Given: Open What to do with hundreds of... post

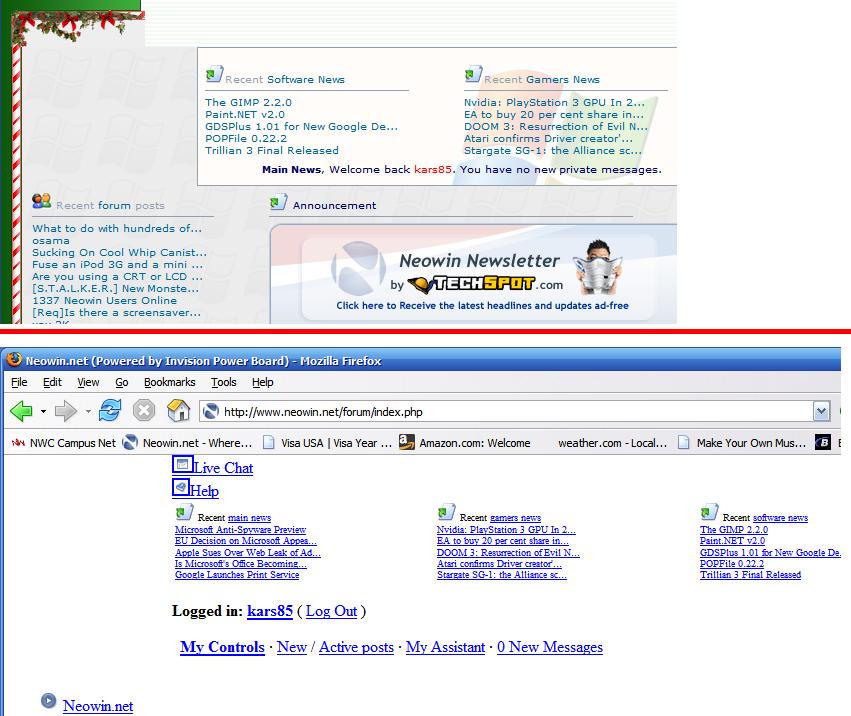Looking at the screenshot, I should [x=117, y=229].
